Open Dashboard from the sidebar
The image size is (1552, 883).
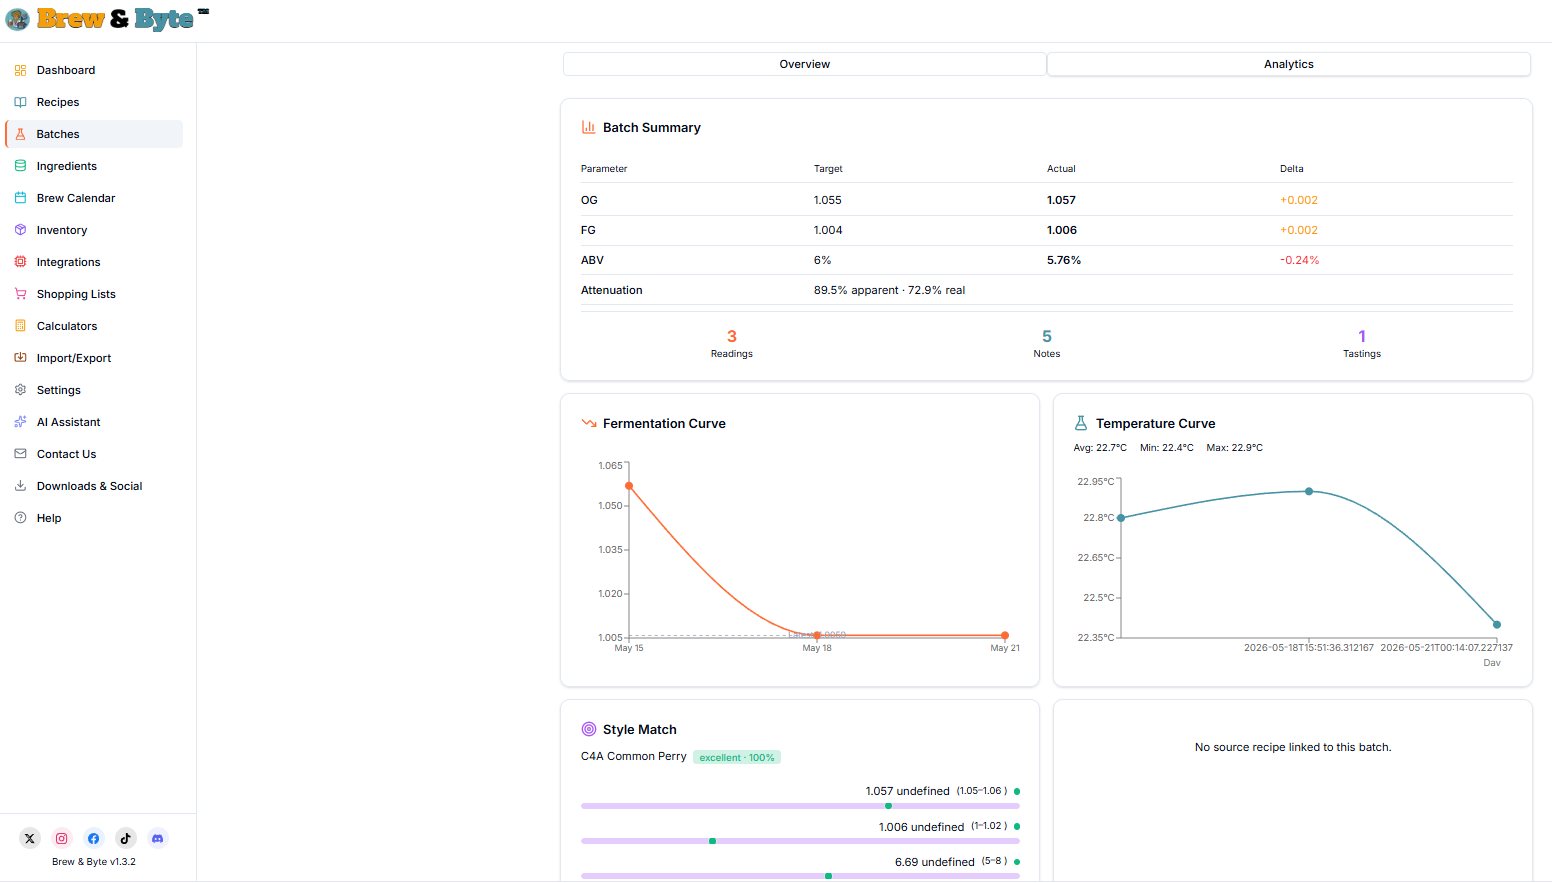tap(94, 70)
